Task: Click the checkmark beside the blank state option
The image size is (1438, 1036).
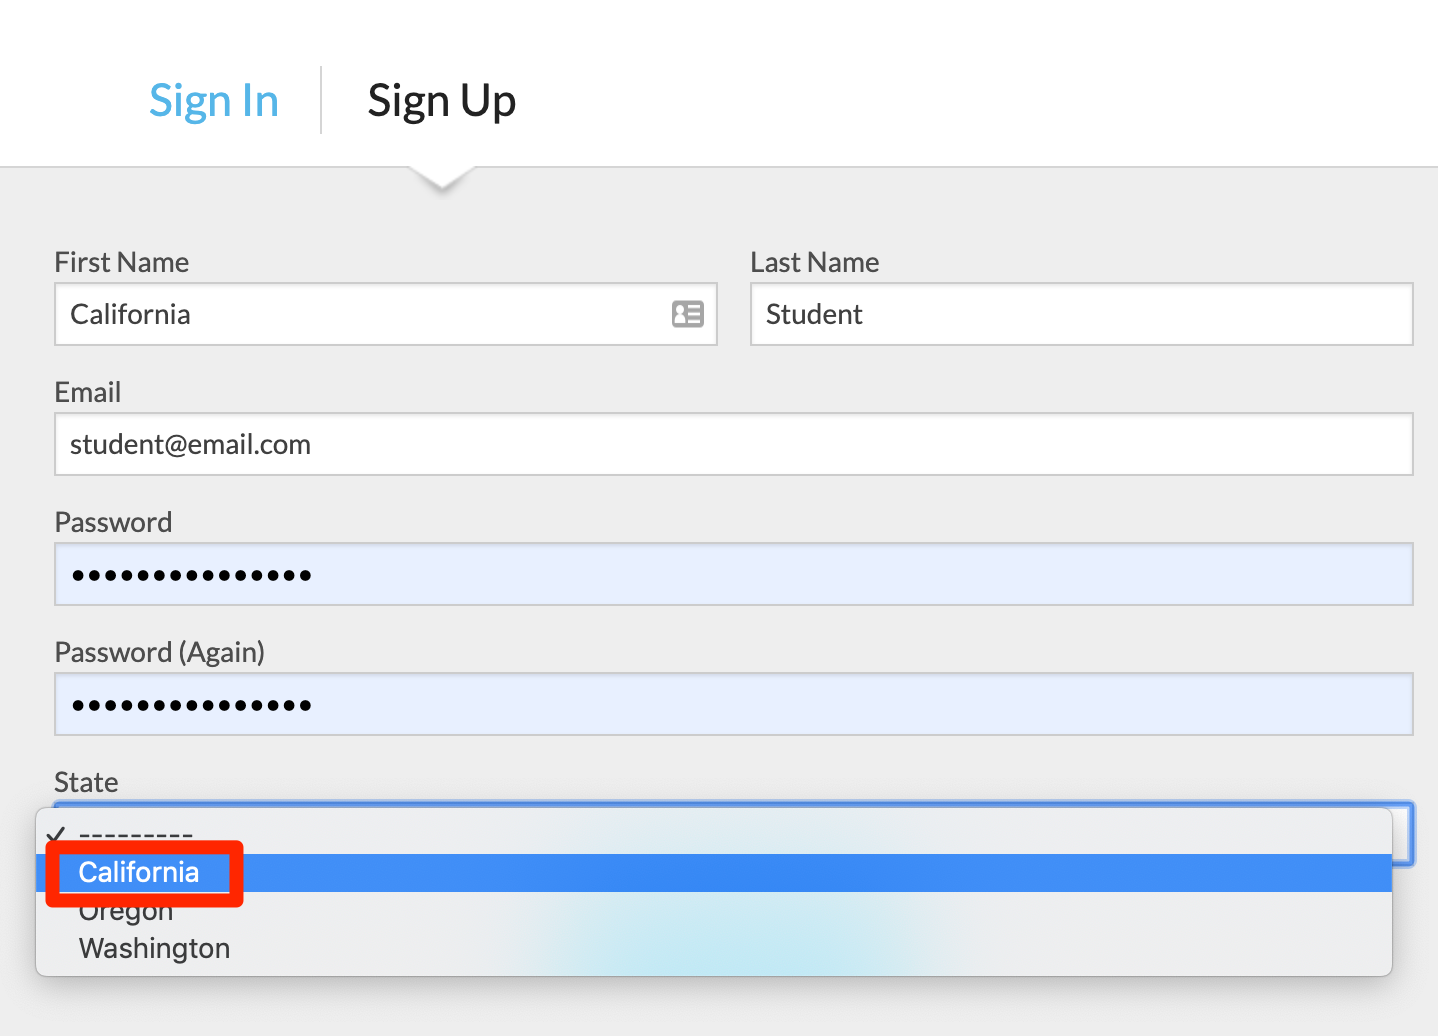Action: pyautogui.click(x=56, y=834)
